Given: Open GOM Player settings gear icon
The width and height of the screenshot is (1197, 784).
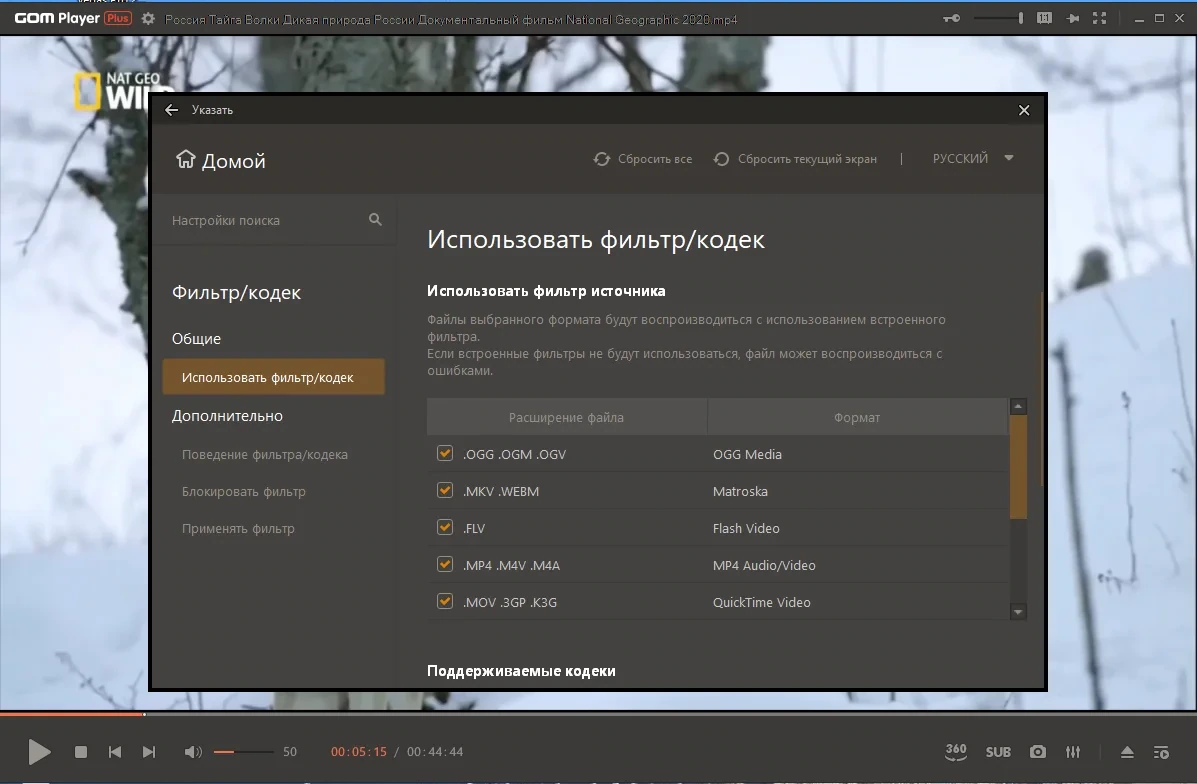Looking at the screenshot, I should click(148, 18).
